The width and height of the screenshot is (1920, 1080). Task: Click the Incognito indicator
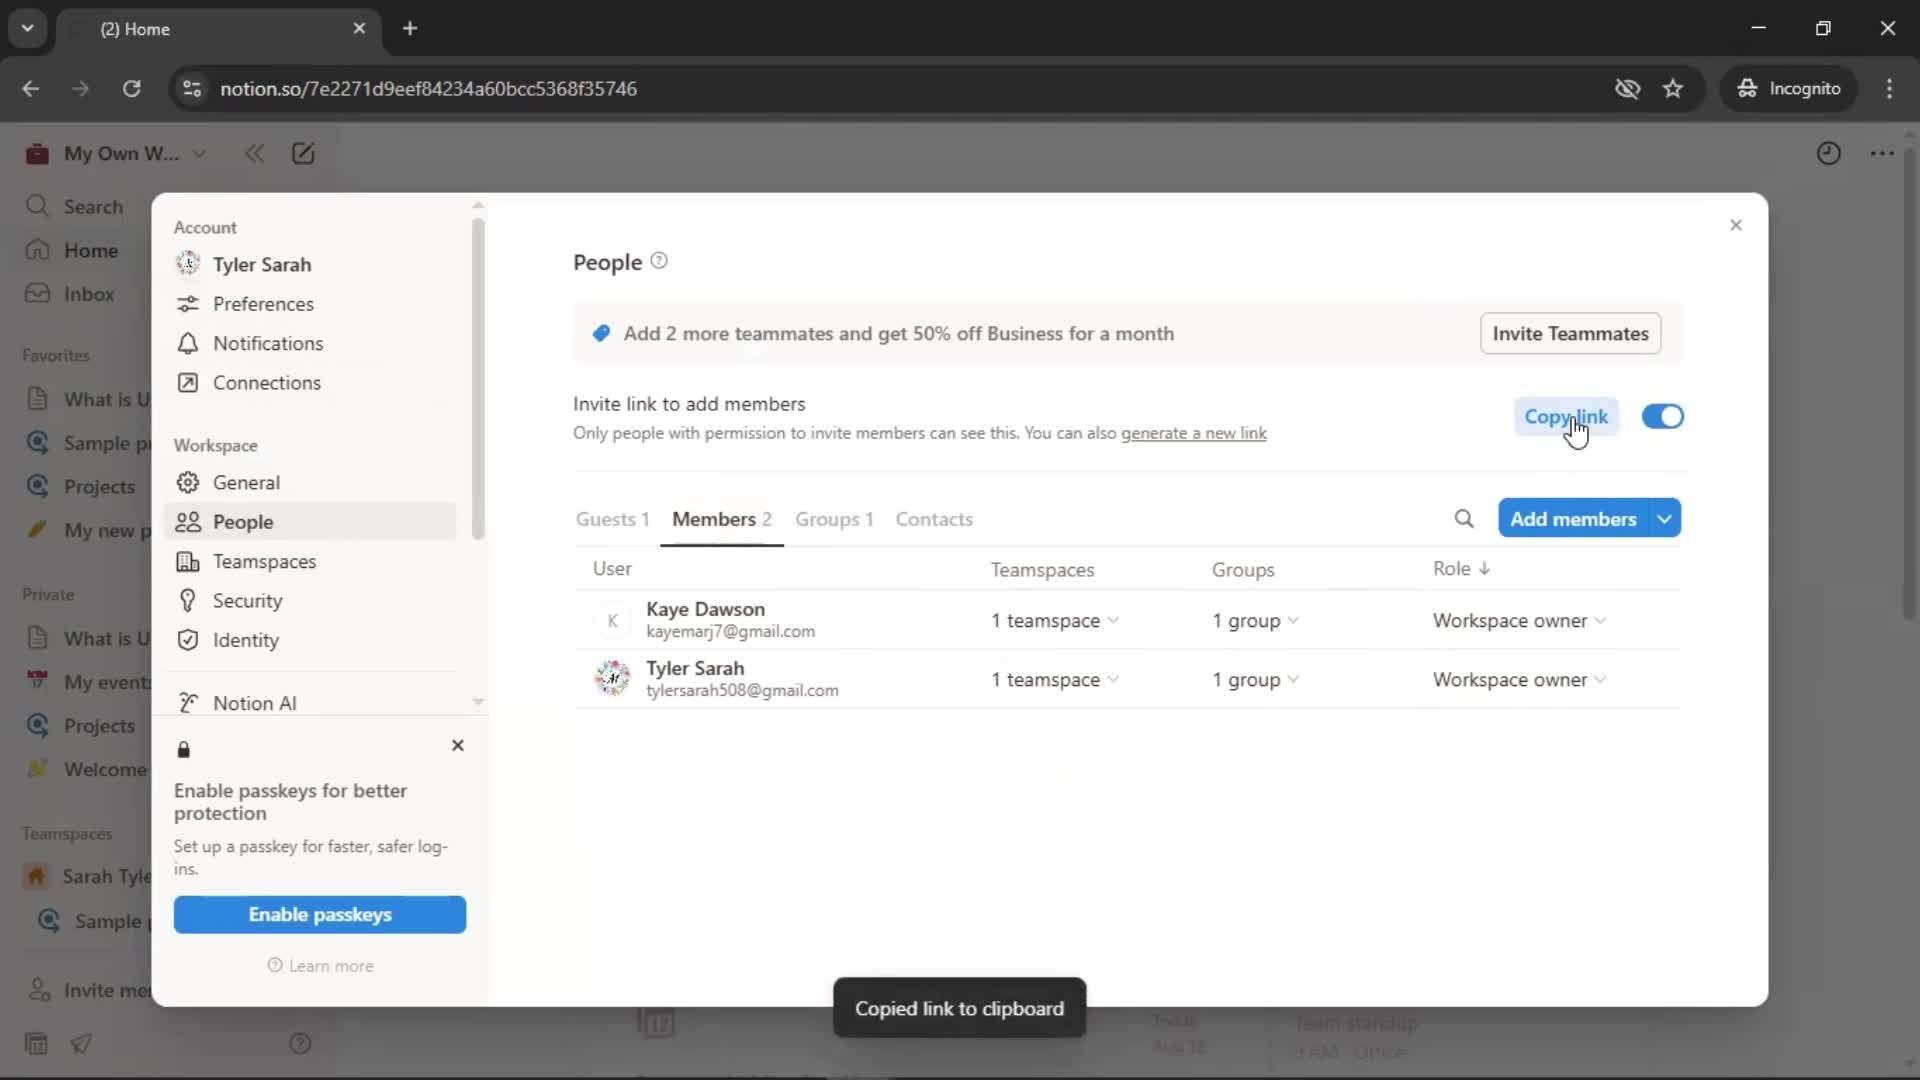tap(1789, 88)
